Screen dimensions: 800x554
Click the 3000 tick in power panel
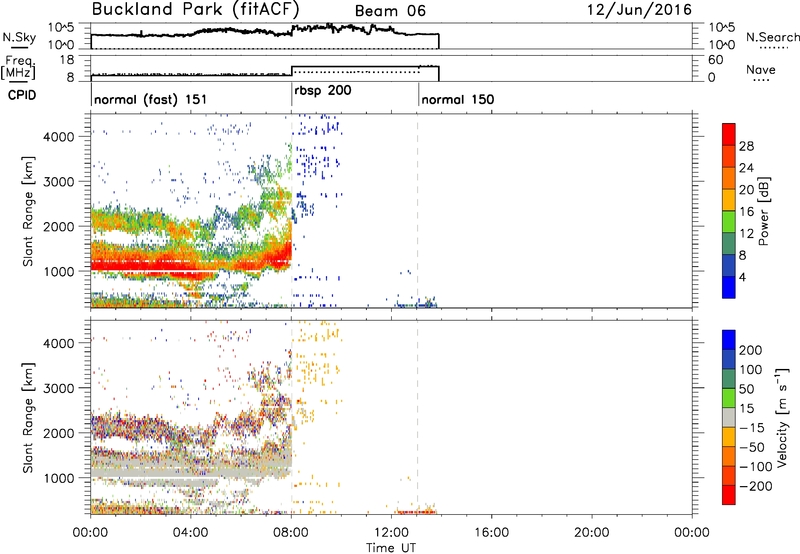point(59,182)
